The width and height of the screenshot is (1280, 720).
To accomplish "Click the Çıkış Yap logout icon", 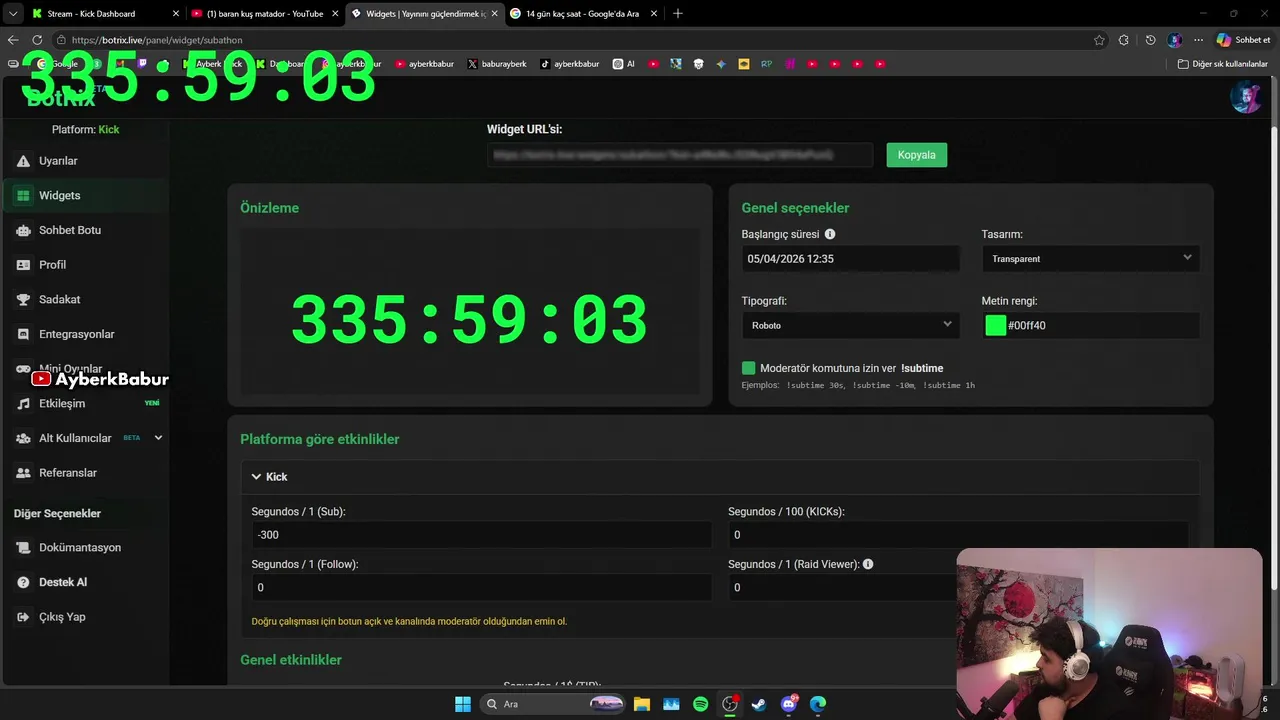I will 23,617.
